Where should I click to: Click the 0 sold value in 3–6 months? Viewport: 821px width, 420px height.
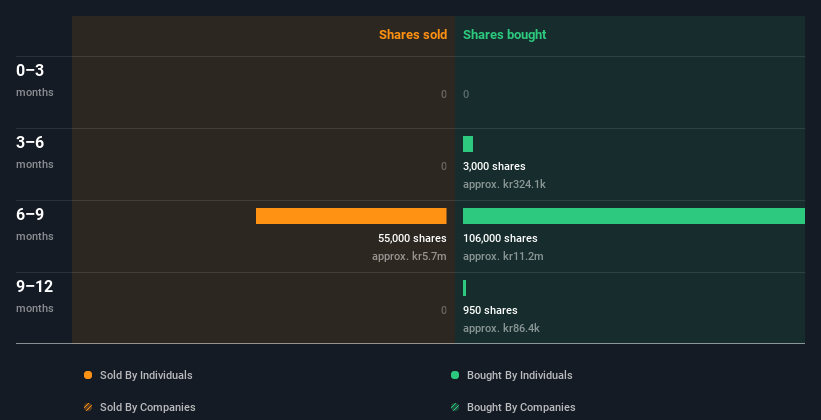[443, 167]
